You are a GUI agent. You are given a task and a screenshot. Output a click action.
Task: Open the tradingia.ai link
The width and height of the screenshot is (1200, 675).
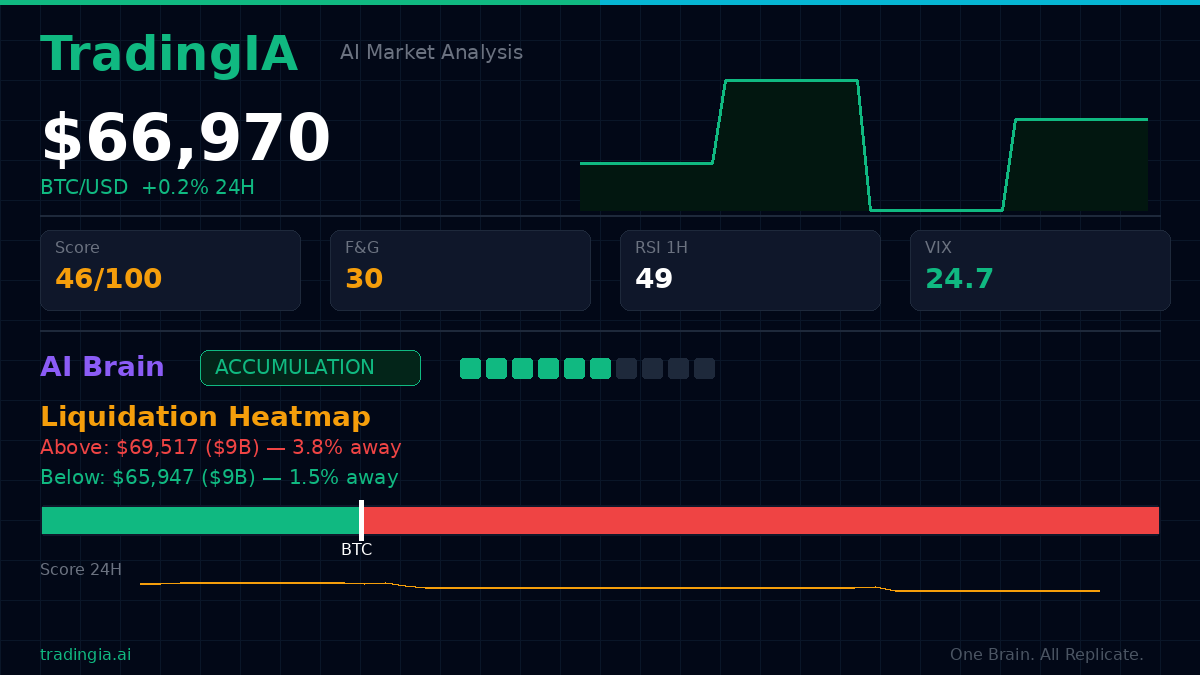(85, 655)
